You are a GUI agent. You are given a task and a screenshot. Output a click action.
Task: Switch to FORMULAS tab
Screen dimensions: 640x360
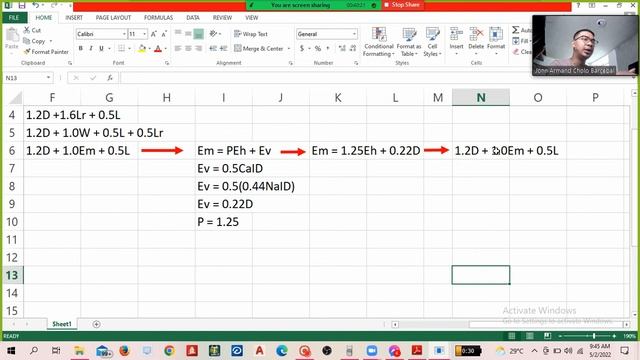[158, 18]
